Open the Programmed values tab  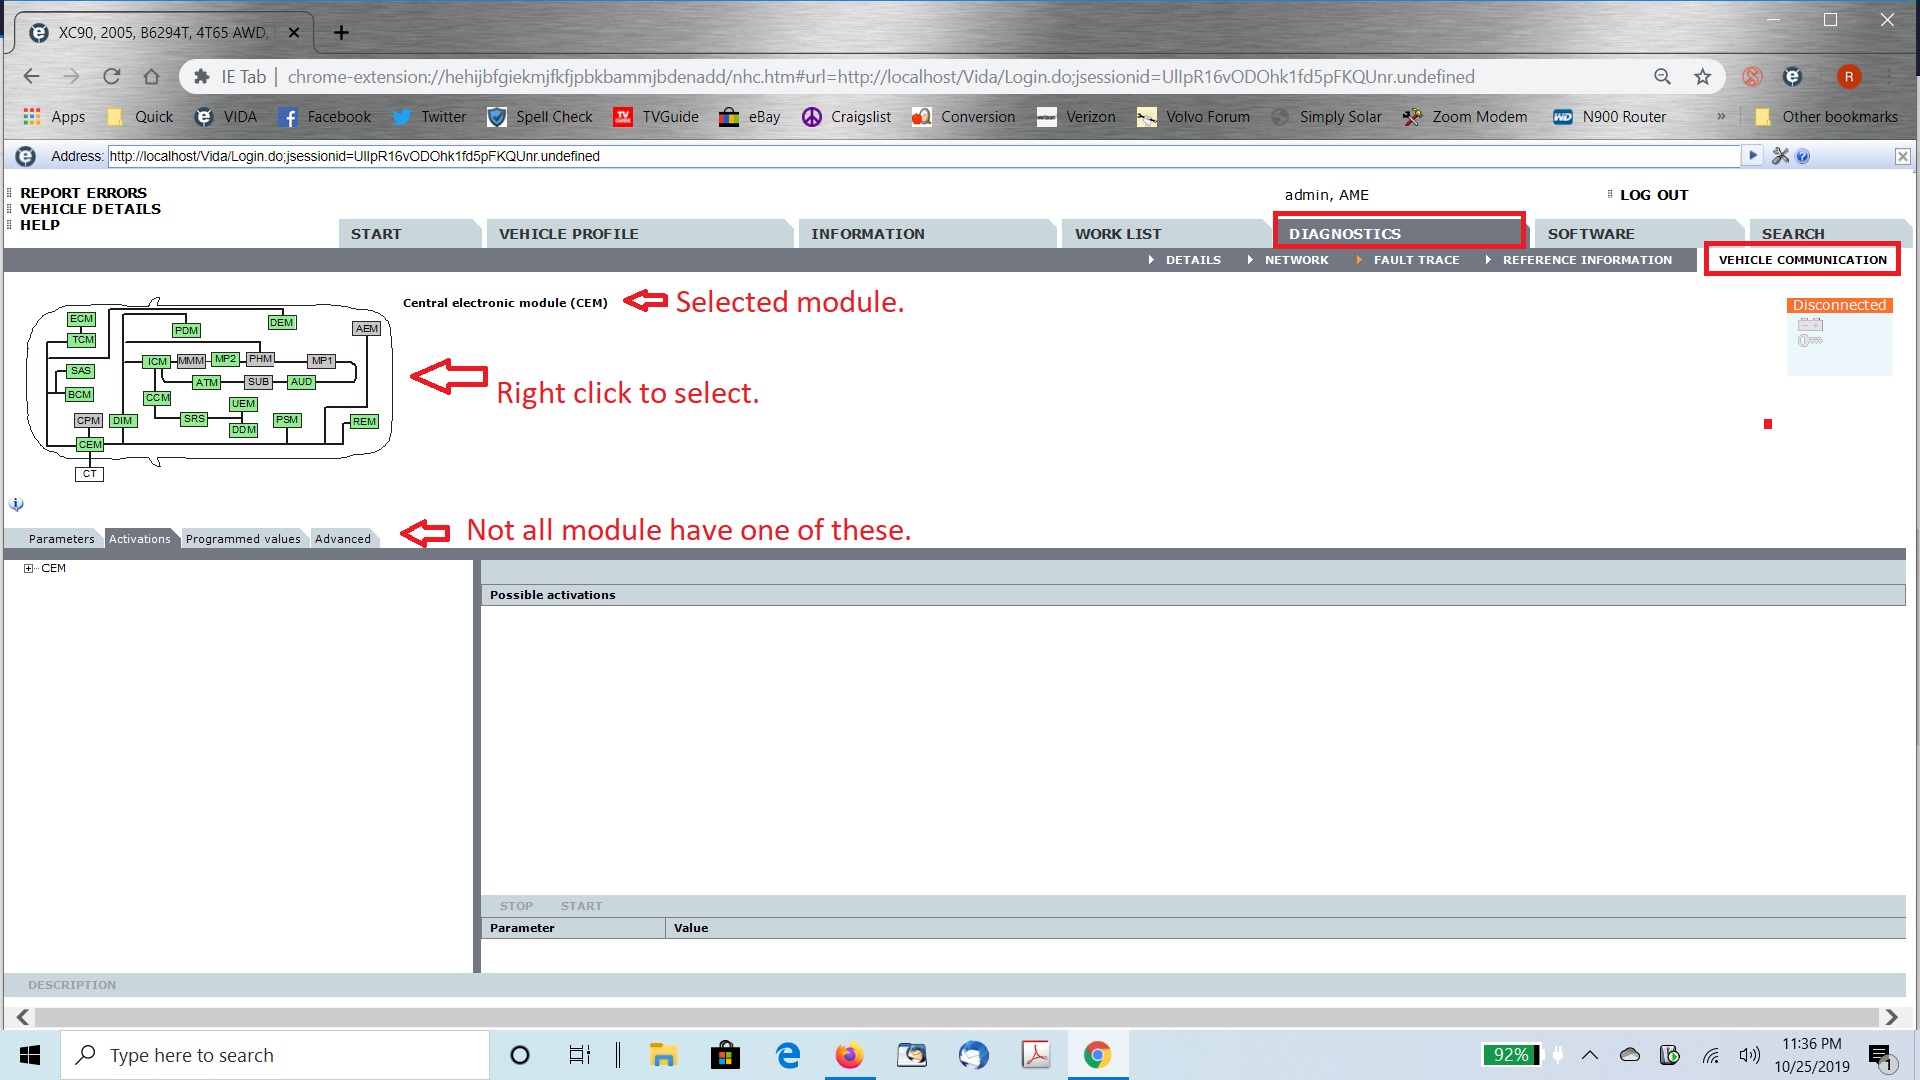(243, 539)
